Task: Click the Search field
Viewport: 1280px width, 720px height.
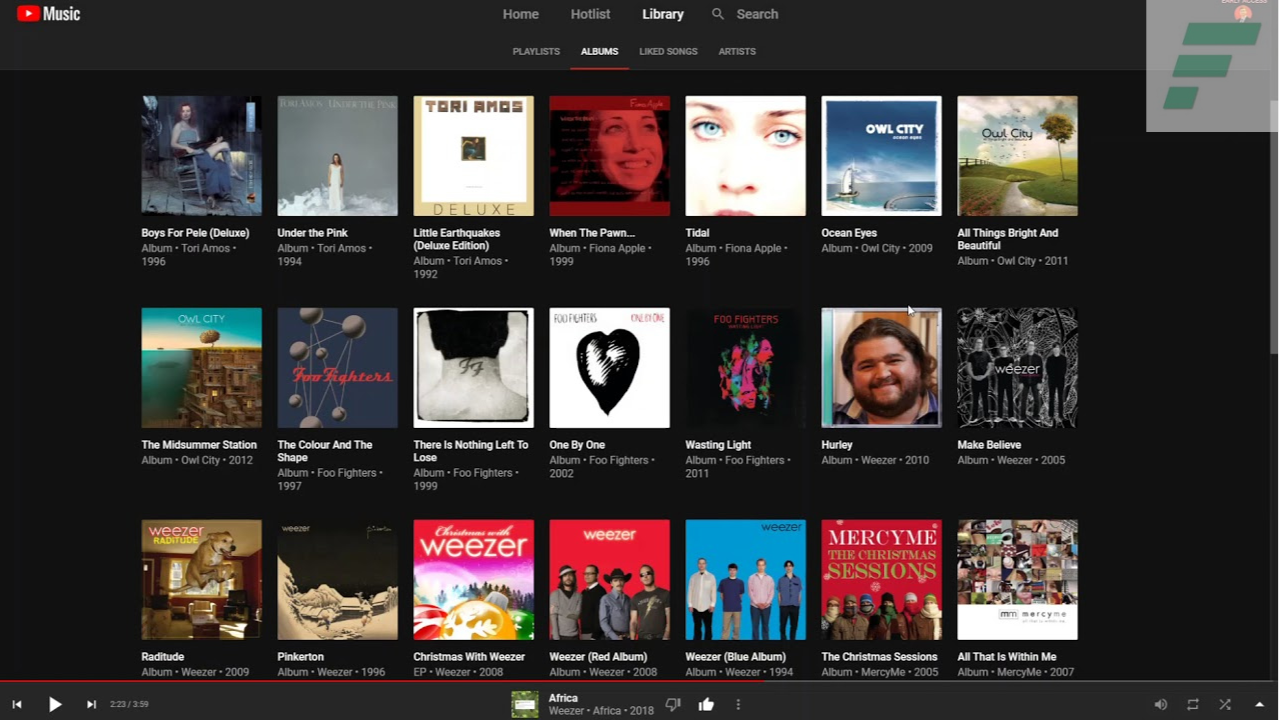Action: tap(757, 14)
